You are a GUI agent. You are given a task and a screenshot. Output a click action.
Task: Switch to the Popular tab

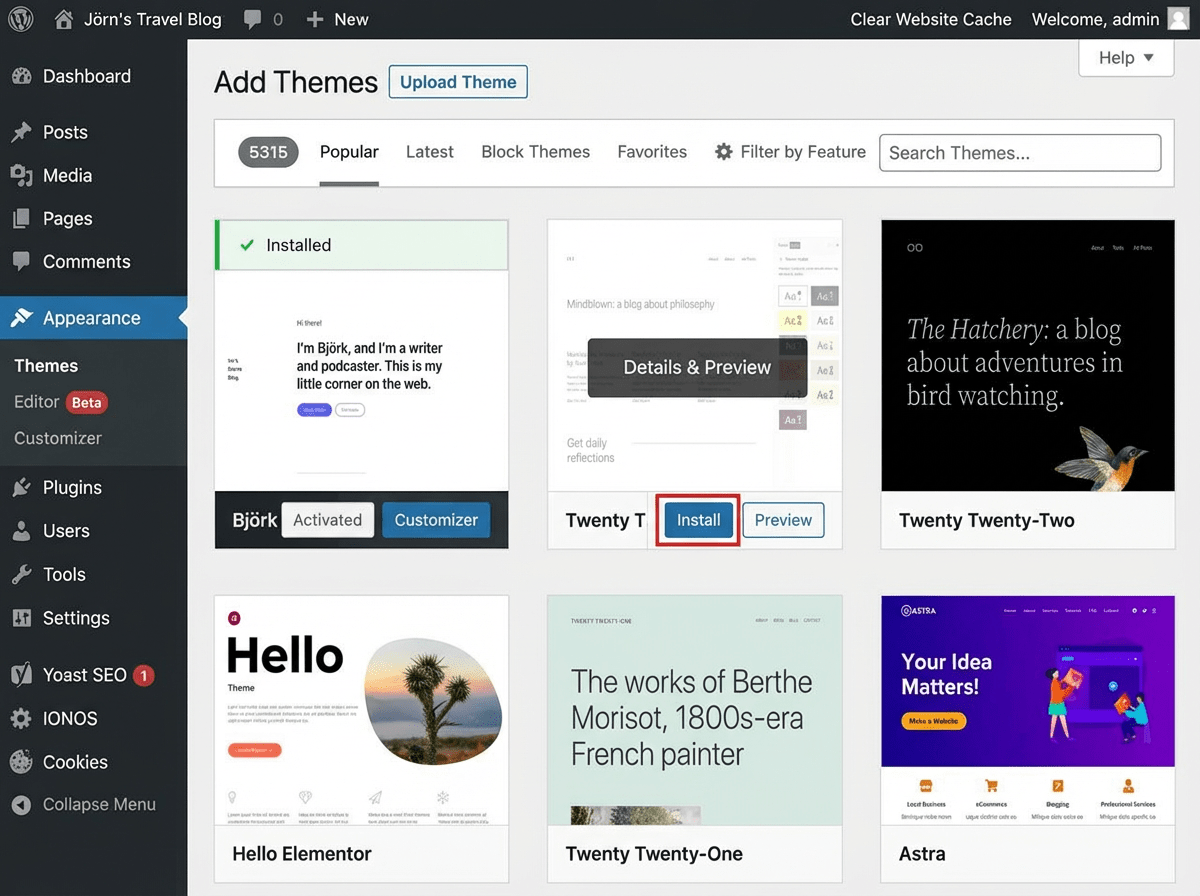[x=349, y=152]
